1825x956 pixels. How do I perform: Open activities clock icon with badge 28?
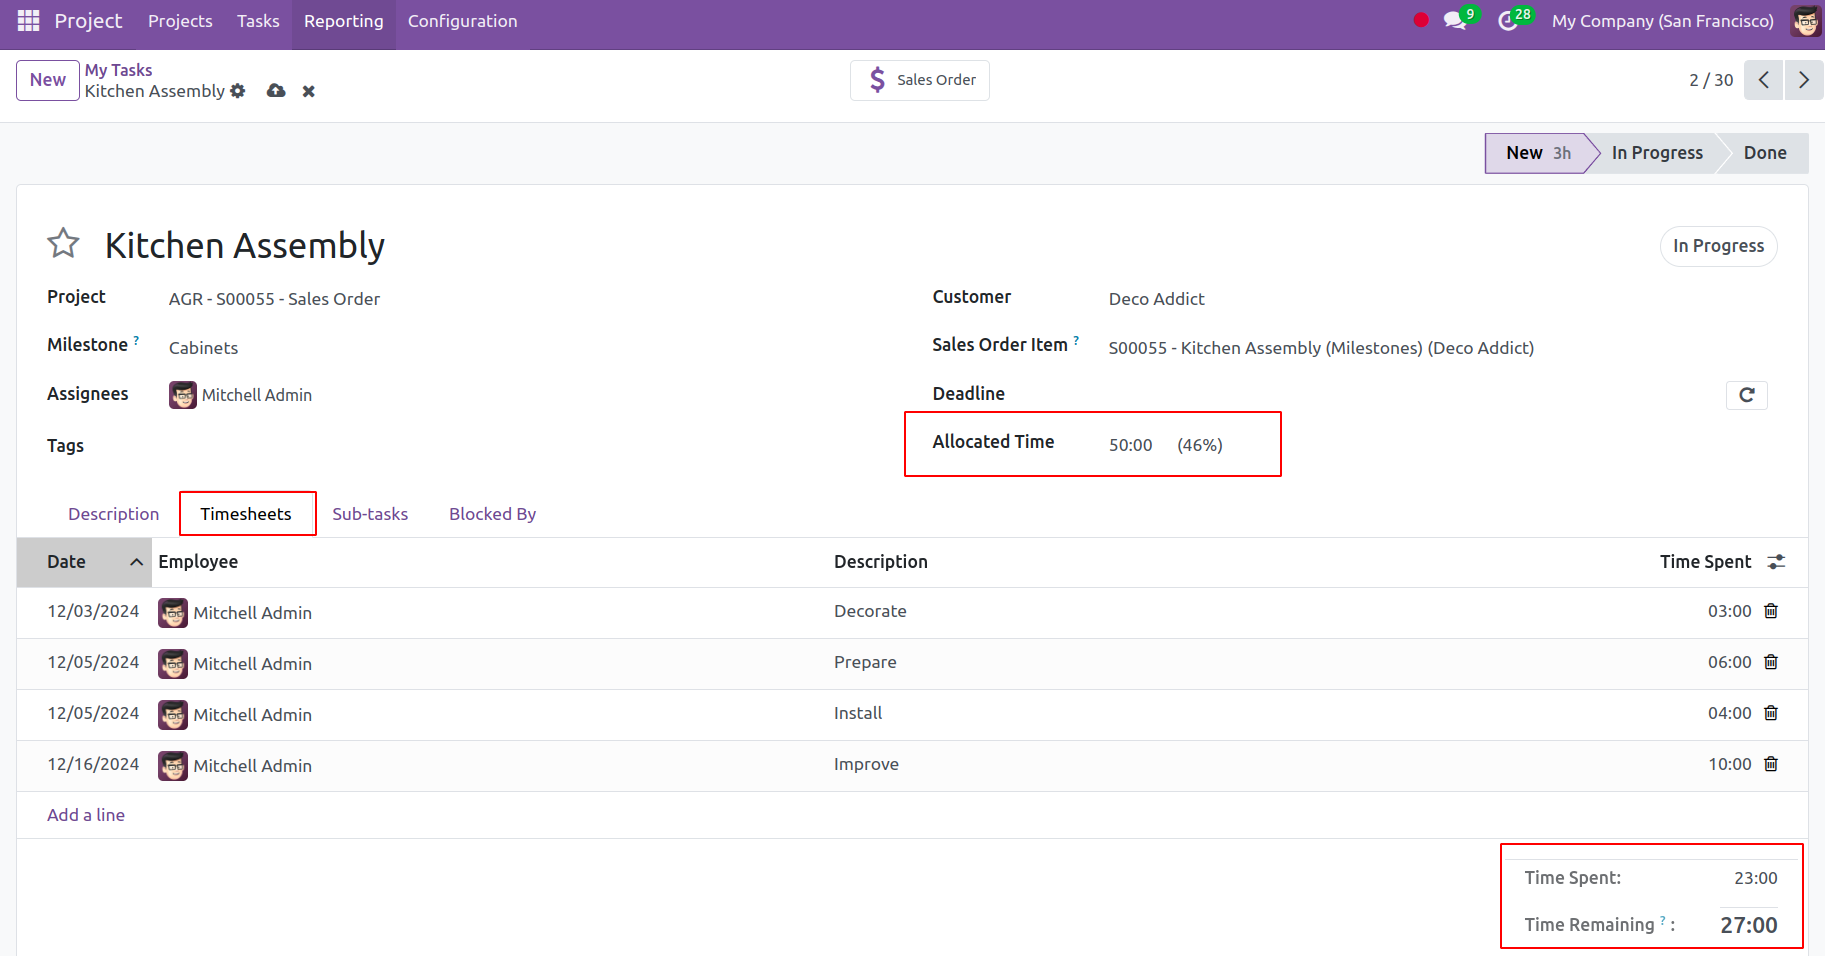click(x=1508, y=21)
